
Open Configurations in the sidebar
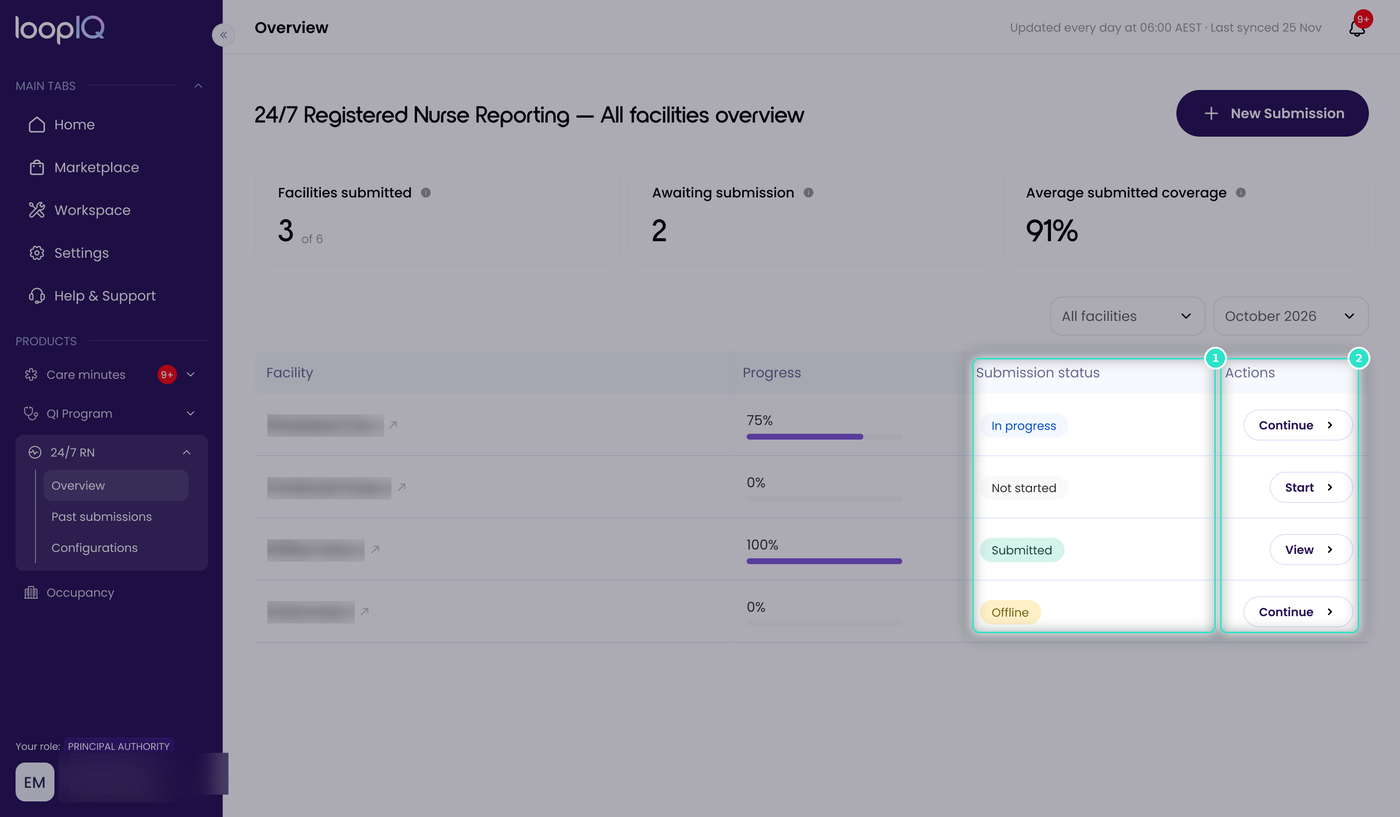point(95,548)
